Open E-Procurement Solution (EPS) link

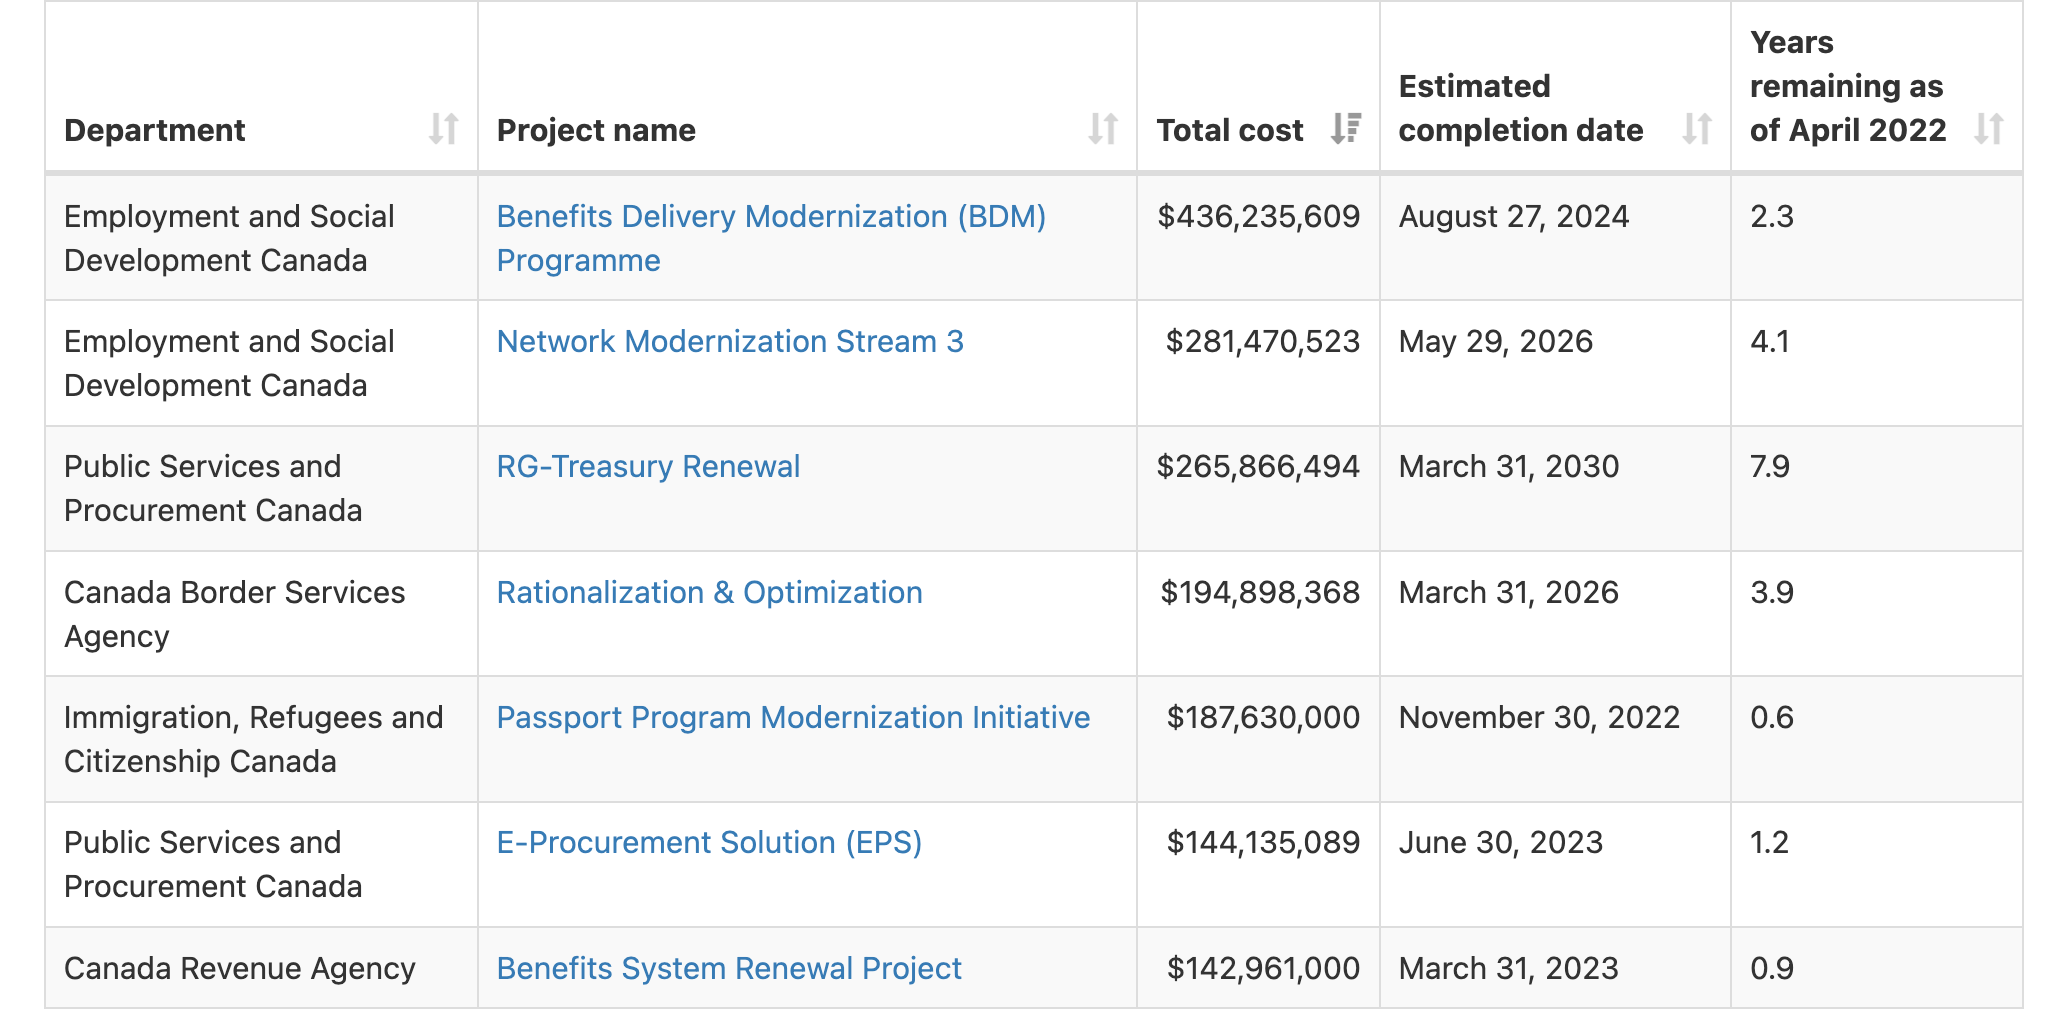pyautogui.click(x=709, y=843)
